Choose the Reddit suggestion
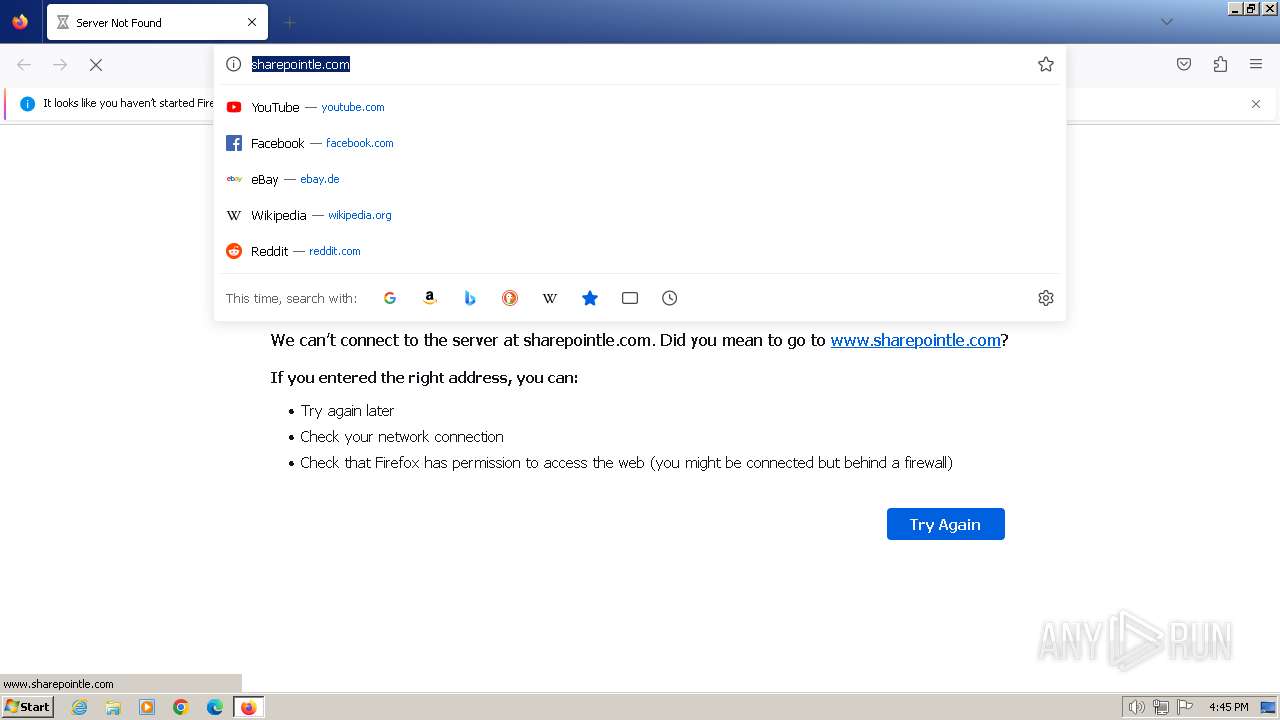The height and width of the screenshot is (720, 1280). click(x=640, y=251)
